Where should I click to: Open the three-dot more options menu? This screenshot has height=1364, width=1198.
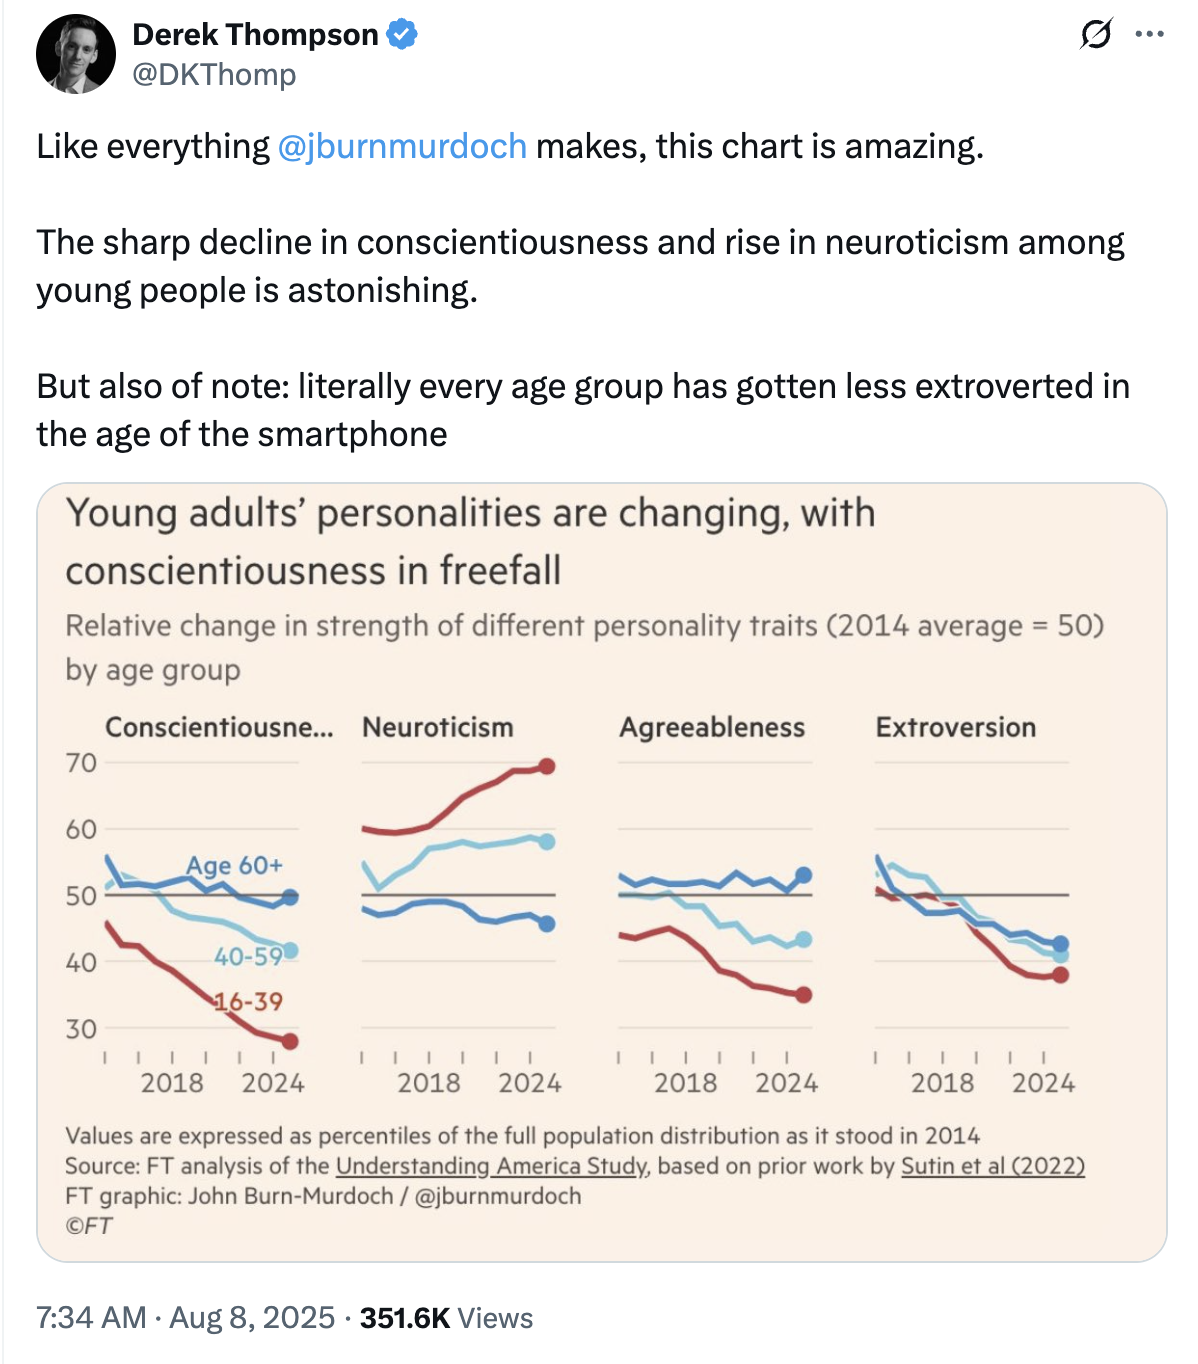click(1149, 35)
